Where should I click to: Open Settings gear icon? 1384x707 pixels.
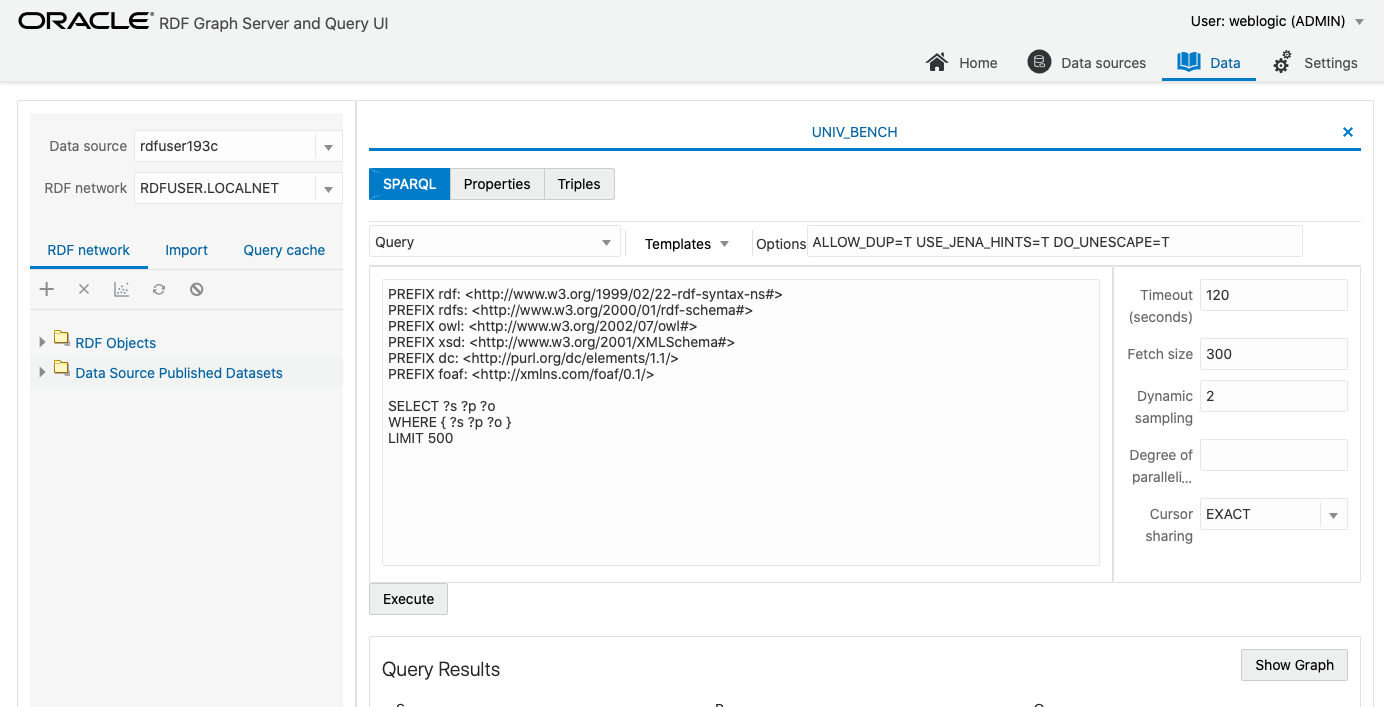click(1282, 62)
